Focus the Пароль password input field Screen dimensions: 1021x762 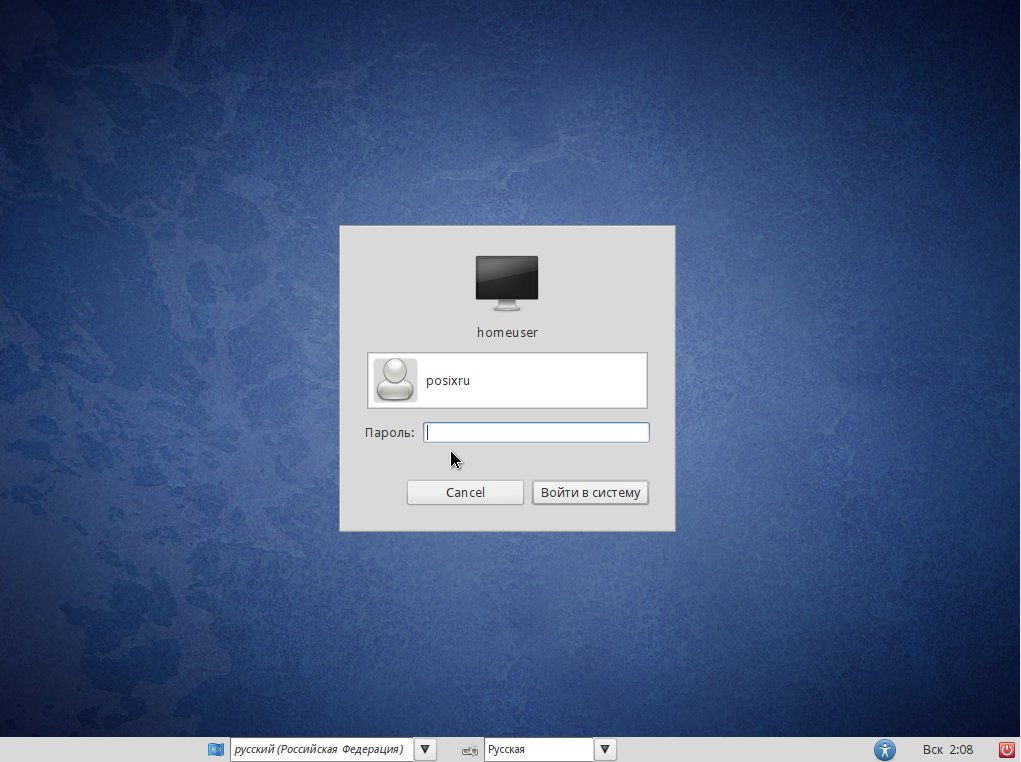point(537,432)
